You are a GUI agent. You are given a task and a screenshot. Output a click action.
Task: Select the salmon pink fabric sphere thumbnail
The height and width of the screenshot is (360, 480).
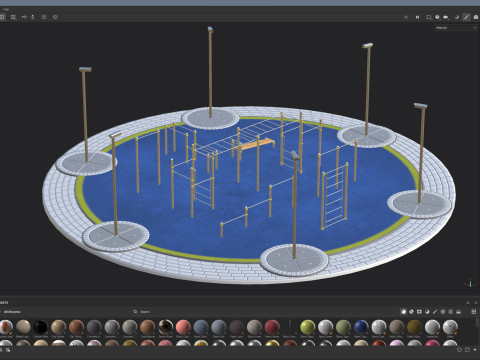183,327
